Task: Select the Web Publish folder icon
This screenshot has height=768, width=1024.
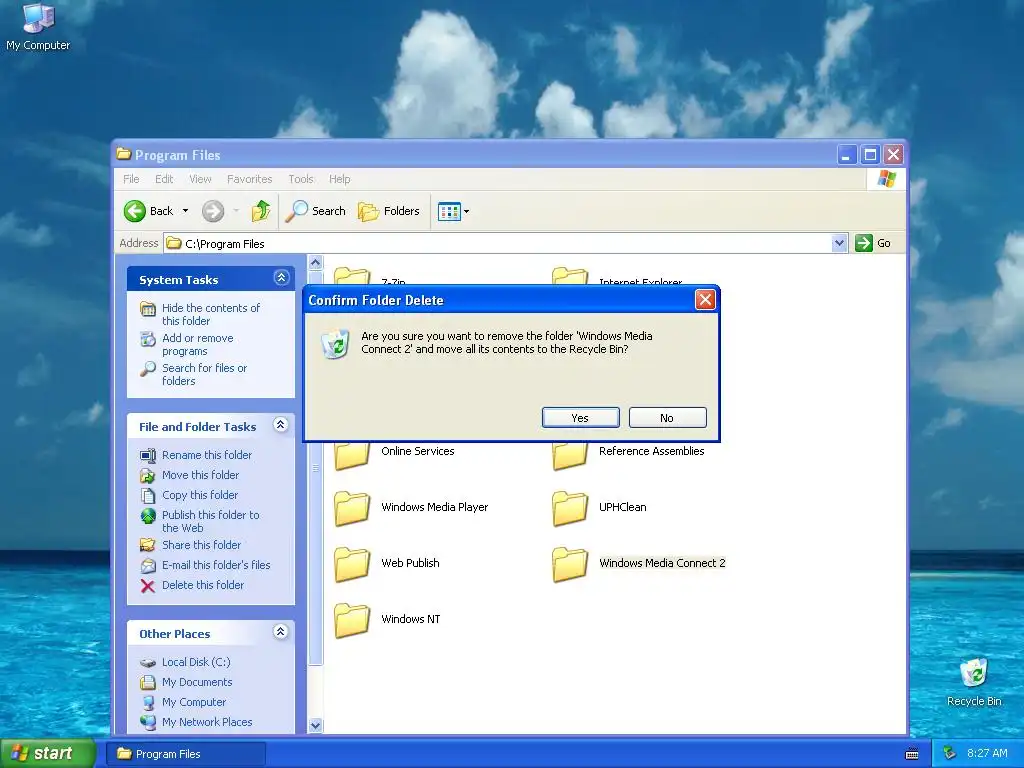Action: [x=352, y=564]
